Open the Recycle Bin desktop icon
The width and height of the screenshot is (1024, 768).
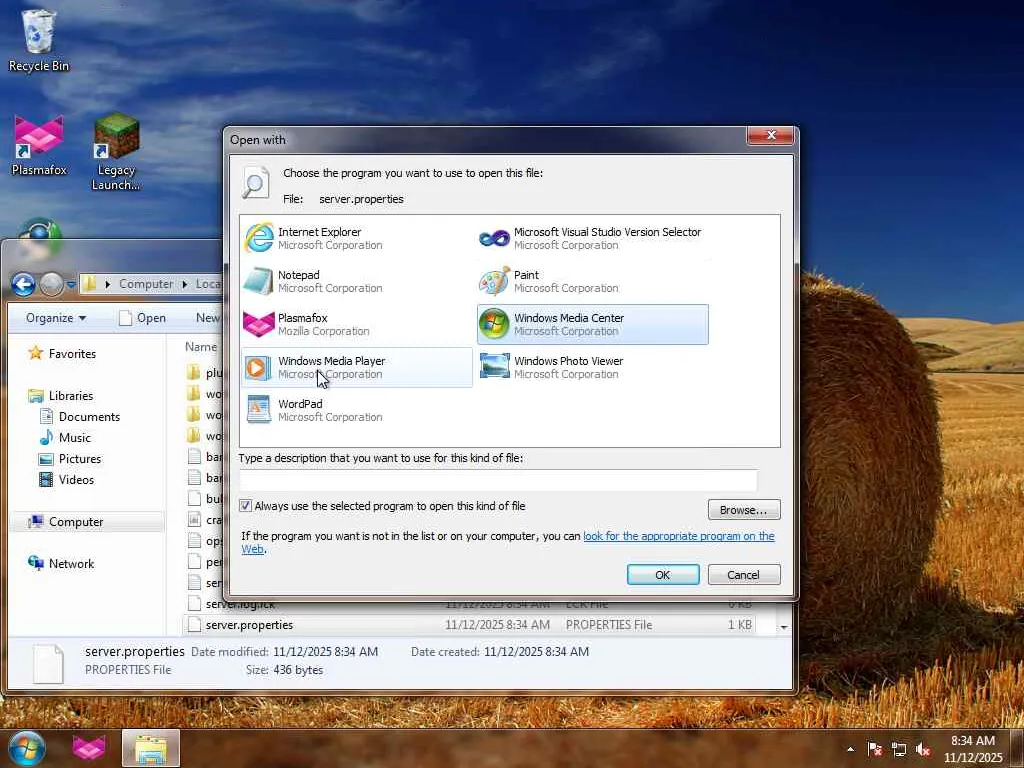[39, 39]
